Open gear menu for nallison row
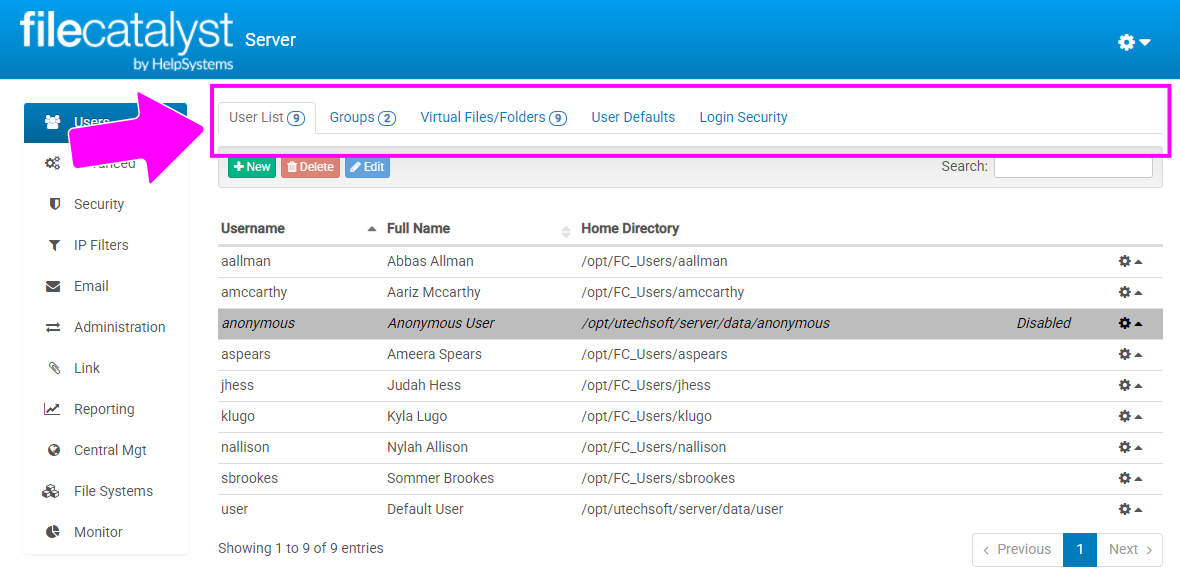The height and width of the screenshot is (584, 1180). pos(1130,447)
